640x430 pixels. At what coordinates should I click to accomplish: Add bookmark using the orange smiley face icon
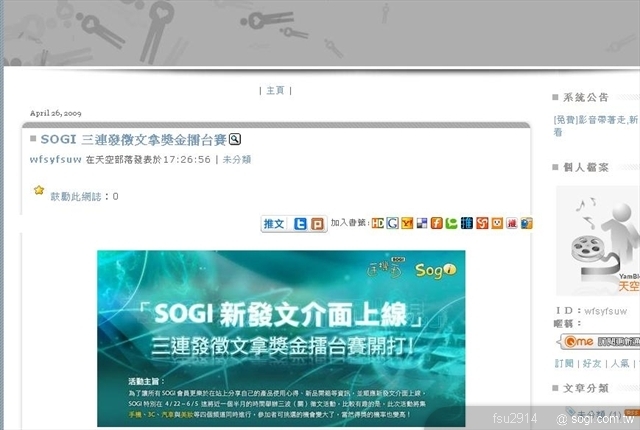497,223
